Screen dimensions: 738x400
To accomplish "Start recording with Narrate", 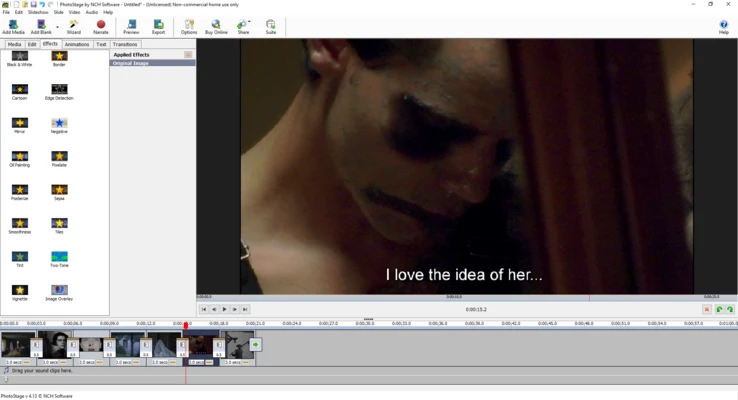I will [x=101, y=27].
